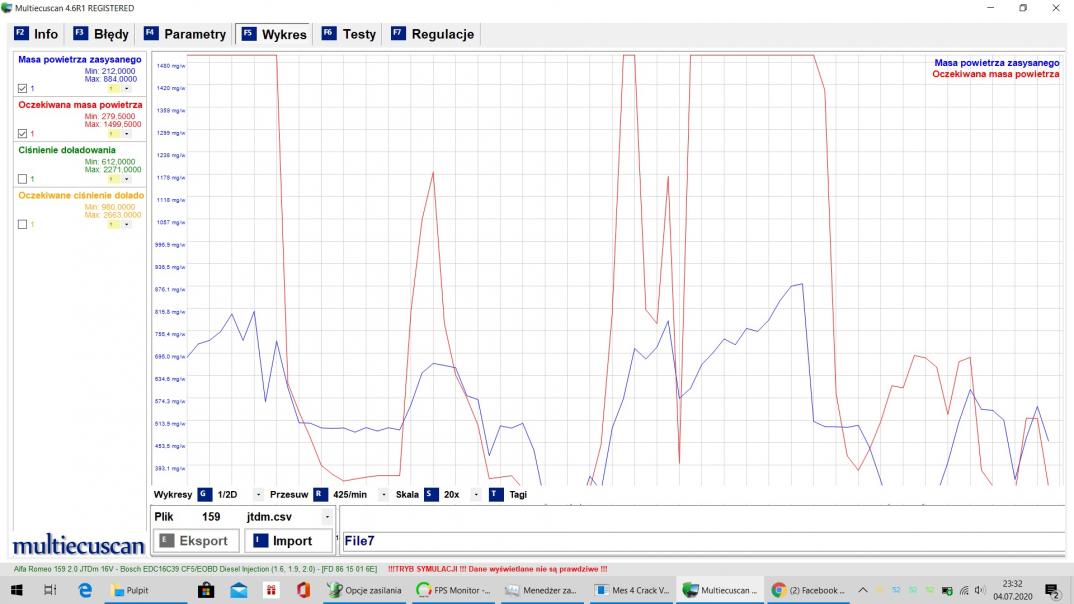Click the S hotkey icon beside Skala
Image resolution: width=1074 pixels, height=604 pixels.
click(x=431, y=494)
